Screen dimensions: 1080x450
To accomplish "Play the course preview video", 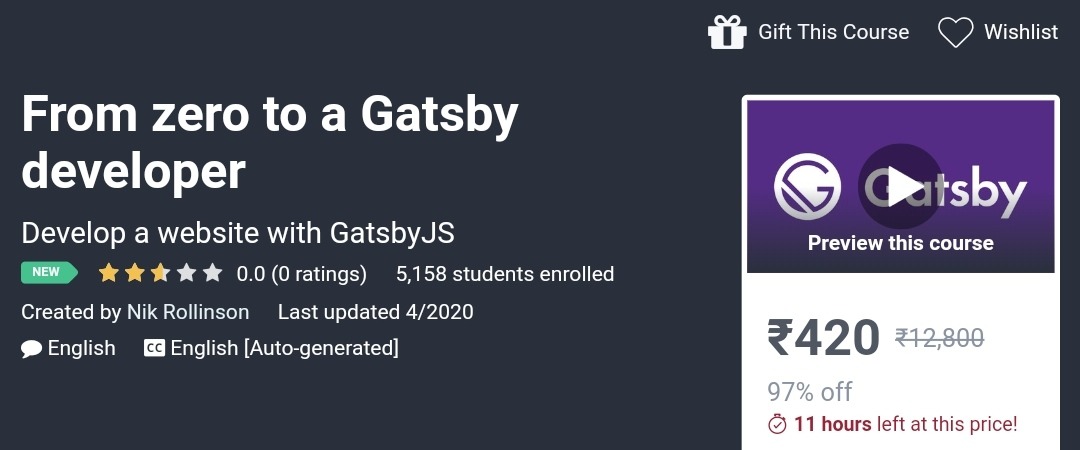I will pos(900,187).
